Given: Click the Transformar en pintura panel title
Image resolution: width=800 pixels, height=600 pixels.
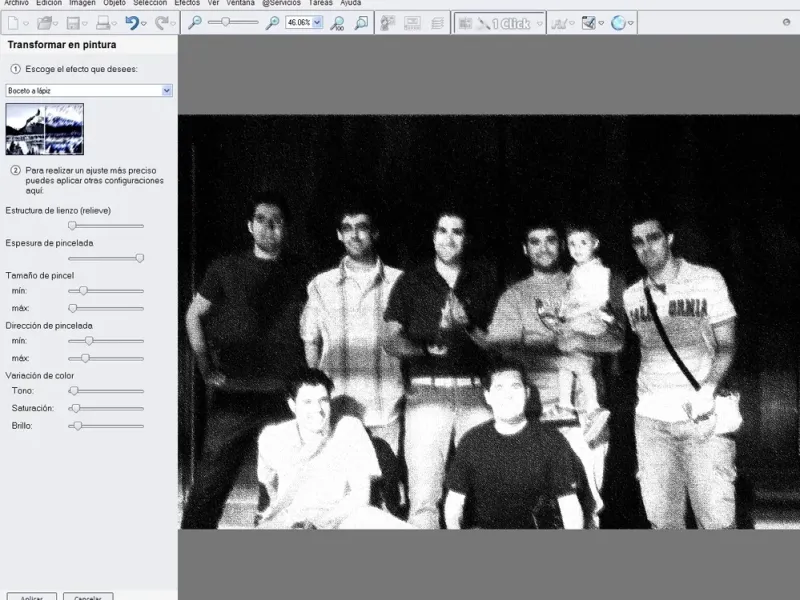Looking at the screenshot, I should 62,45.
